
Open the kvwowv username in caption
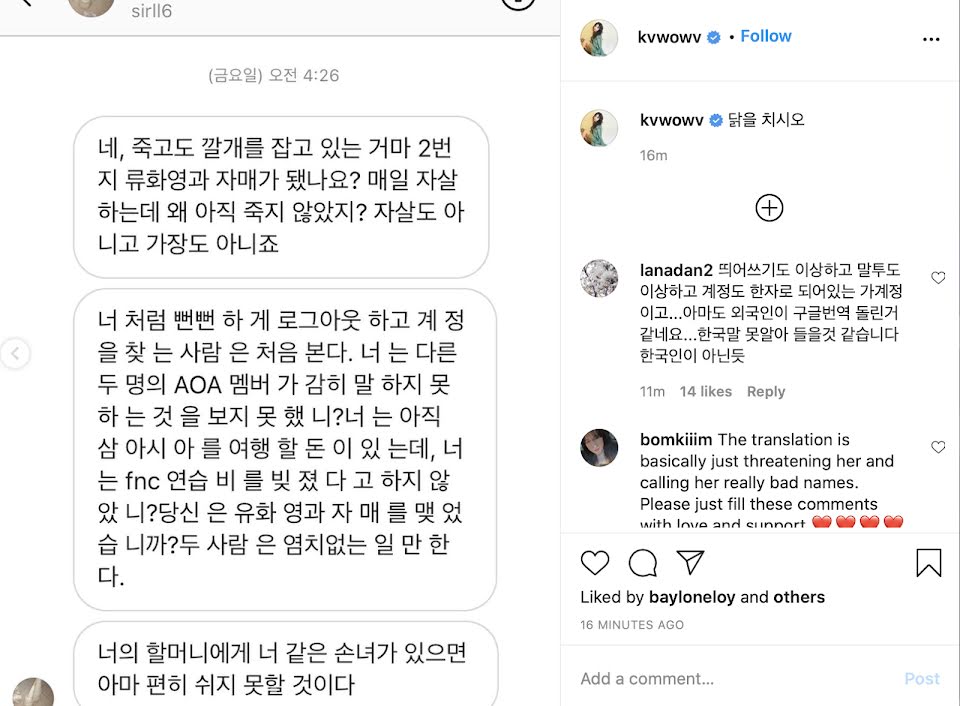point(671,120)
